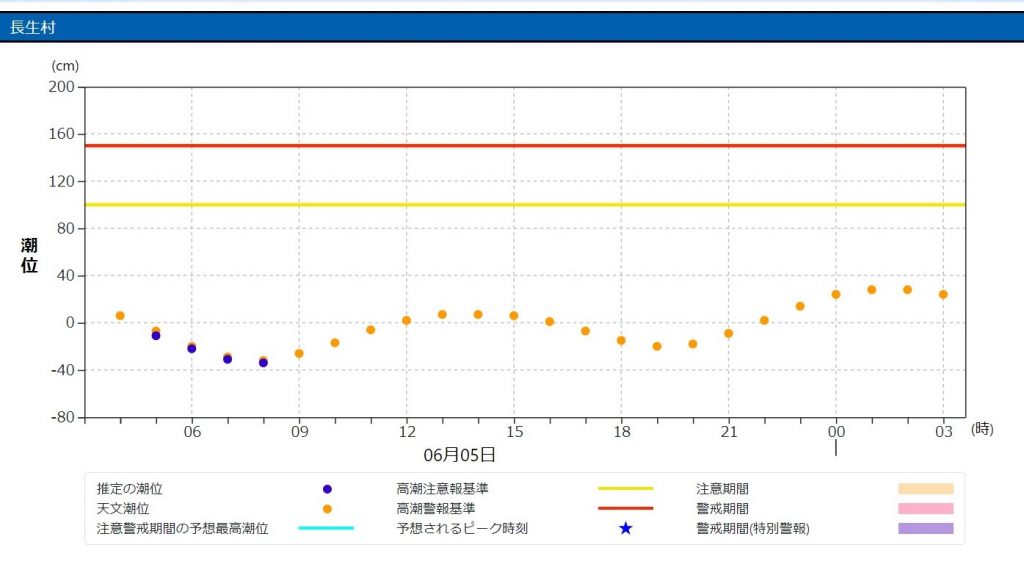Screen dimensions: 1024x567
Task: Click the 06月05日 date label
Action: (459, 455)
